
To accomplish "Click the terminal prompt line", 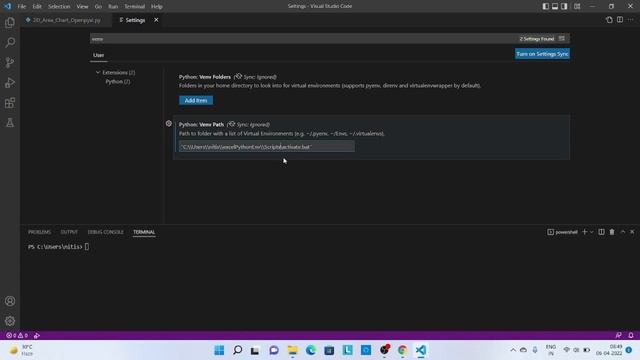I will pyautogui.click(x=58, y=247).
